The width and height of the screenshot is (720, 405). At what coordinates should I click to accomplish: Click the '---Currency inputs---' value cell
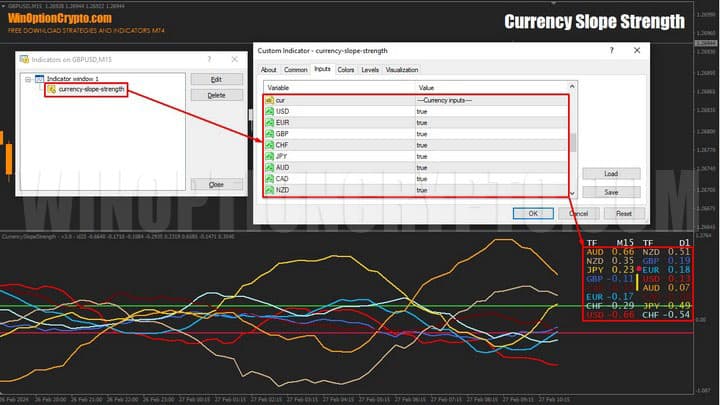491,100
